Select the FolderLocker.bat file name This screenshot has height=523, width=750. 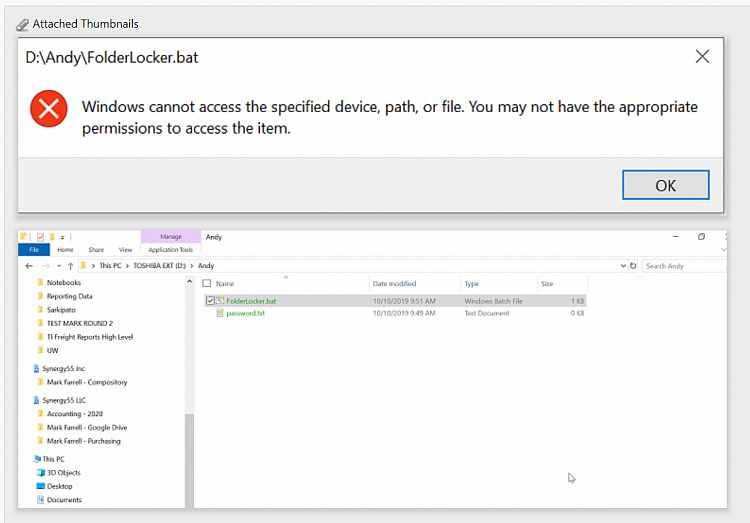point(251,301)
